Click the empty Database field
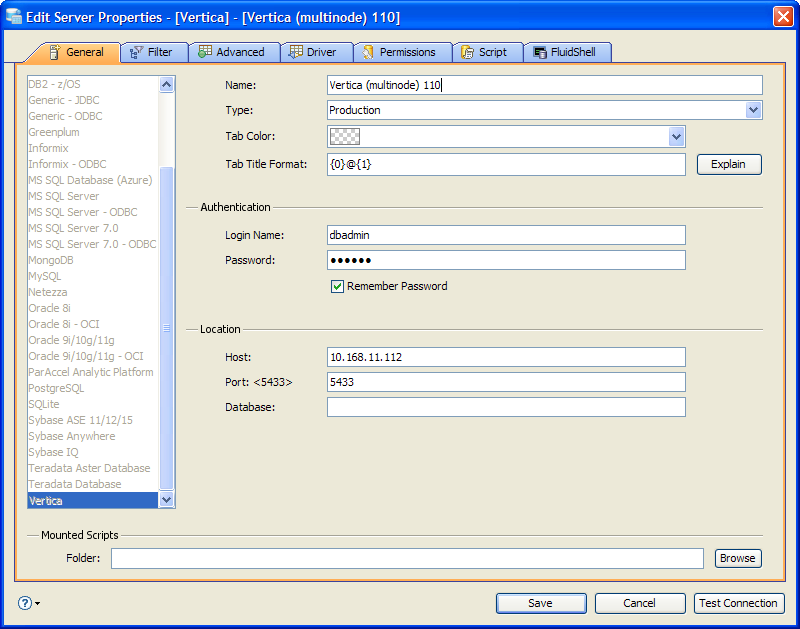The width and height of the screenshot is (800, 629). click(506, 407)
